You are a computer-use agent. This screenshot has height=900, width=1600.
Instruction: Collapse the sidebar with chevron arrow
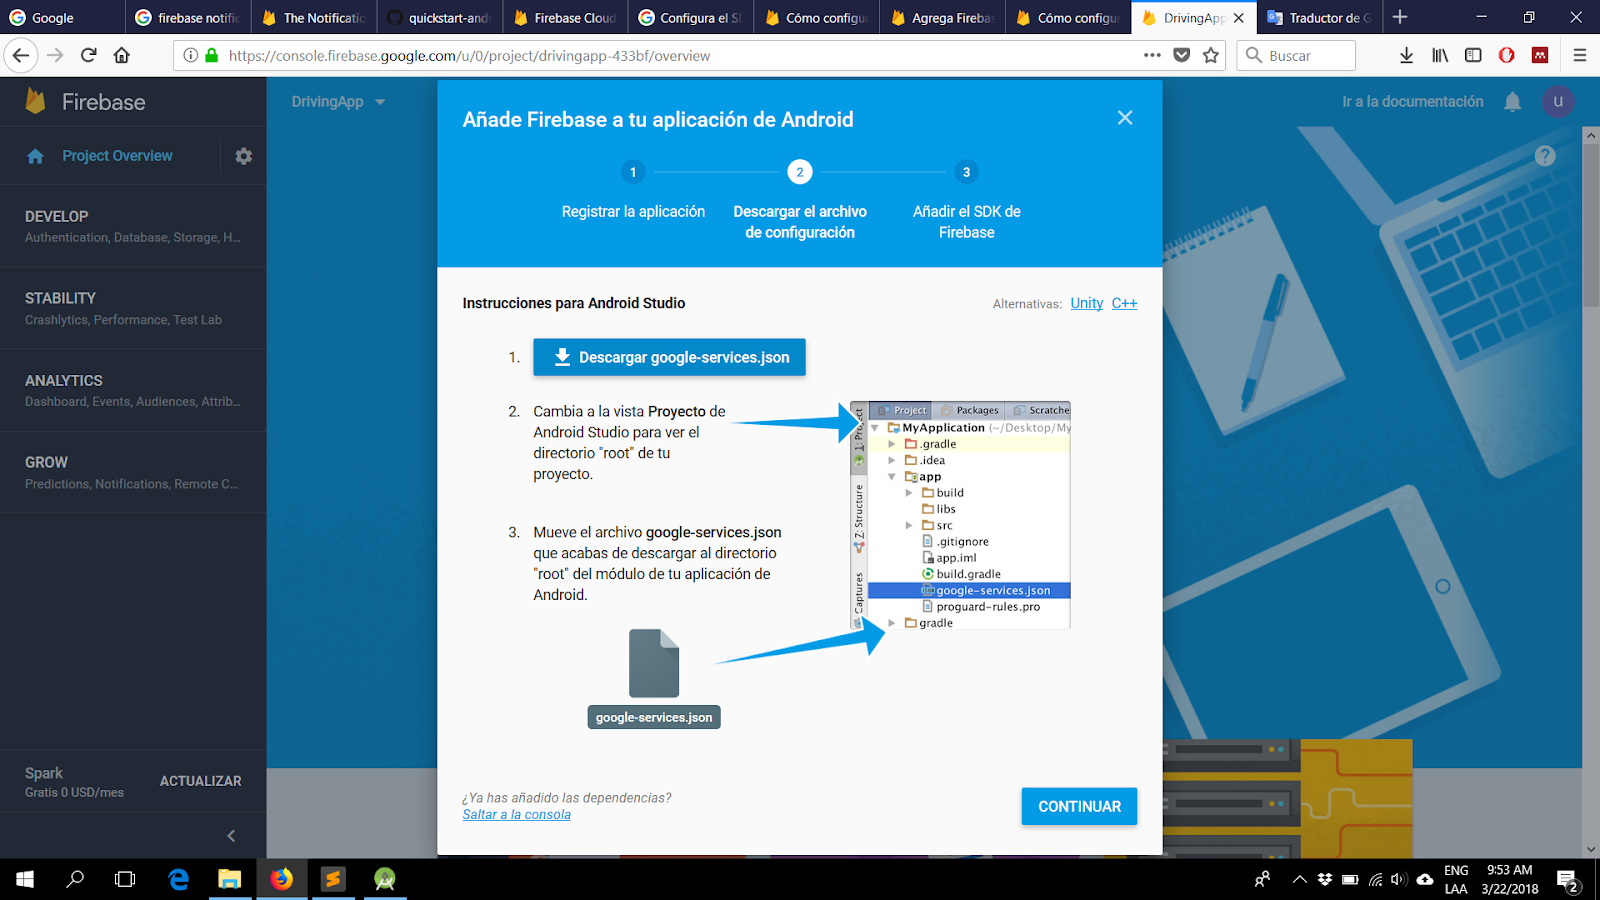pos(231,836)
